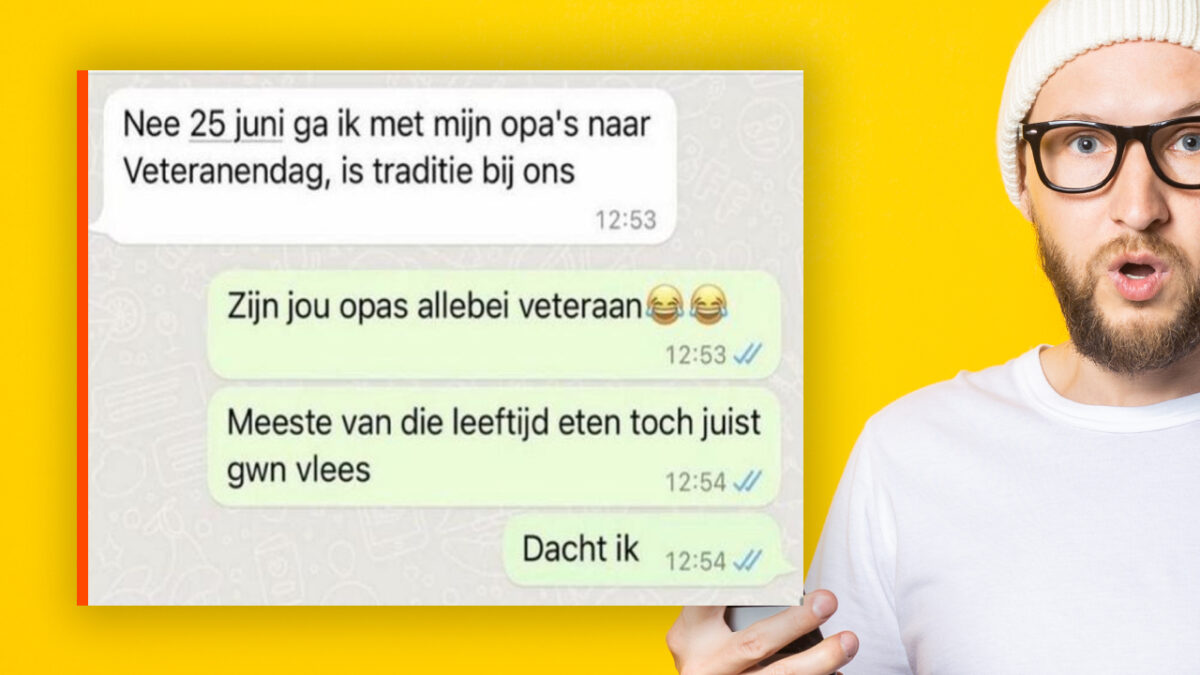1200x675 pixels.
Task: Select the 'Meeste van die leeftijd' message
Action: pos(493,445)
